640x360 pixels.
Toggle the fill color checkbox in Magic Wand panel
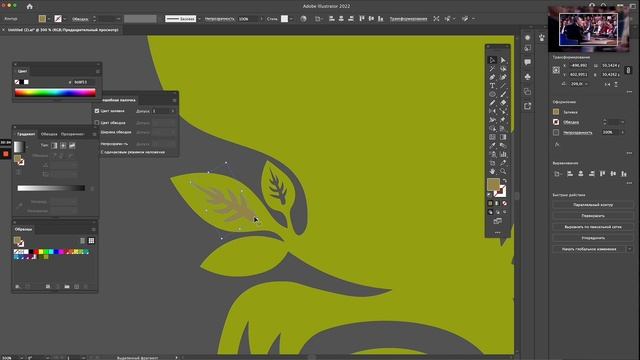(97, 111)
